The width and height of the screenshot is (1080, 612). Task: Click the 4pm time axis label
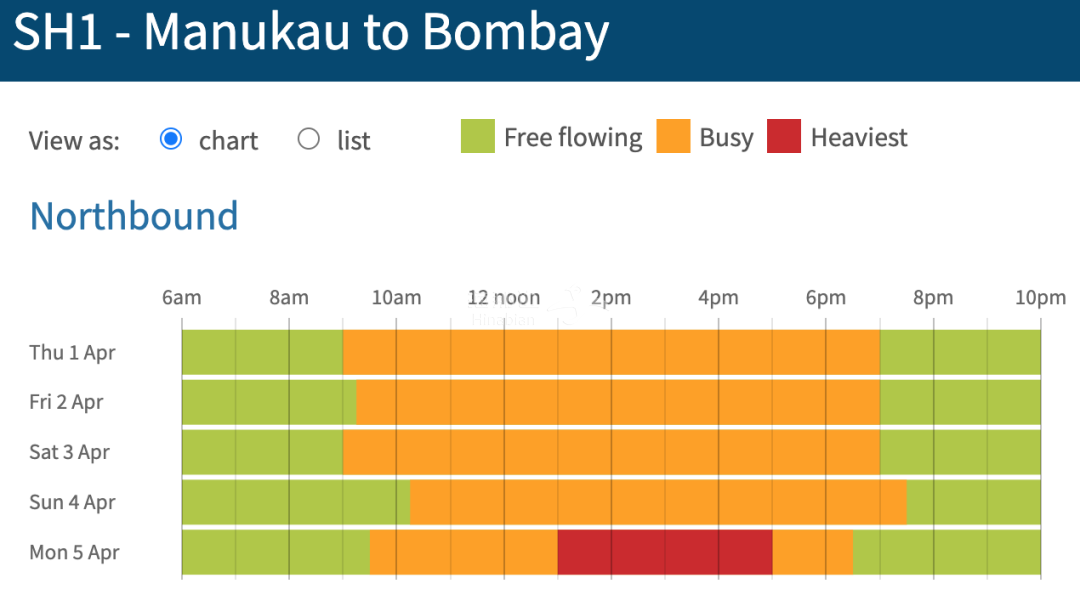tap(718, 298)
